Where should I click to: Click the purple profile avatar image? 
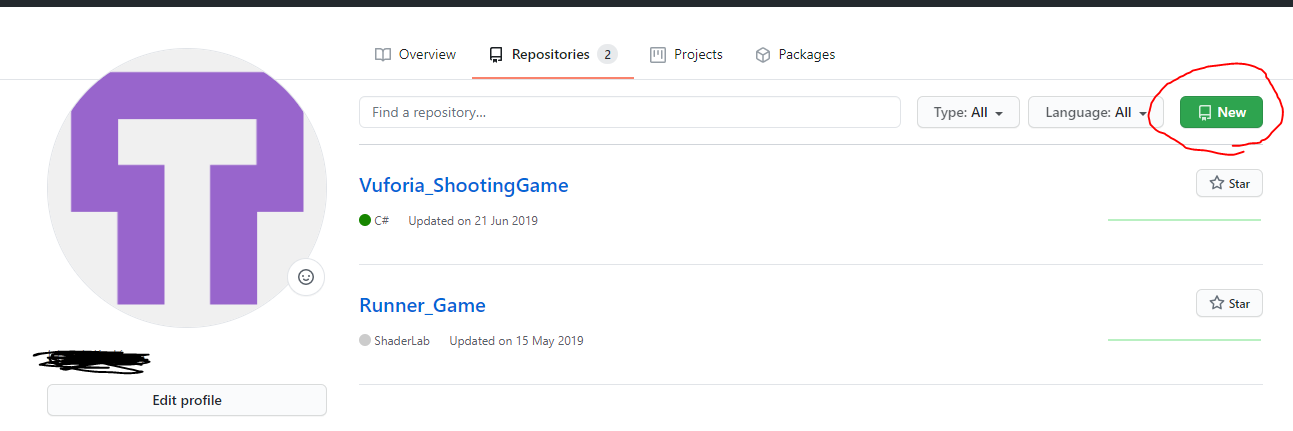(x=187, y=190)
